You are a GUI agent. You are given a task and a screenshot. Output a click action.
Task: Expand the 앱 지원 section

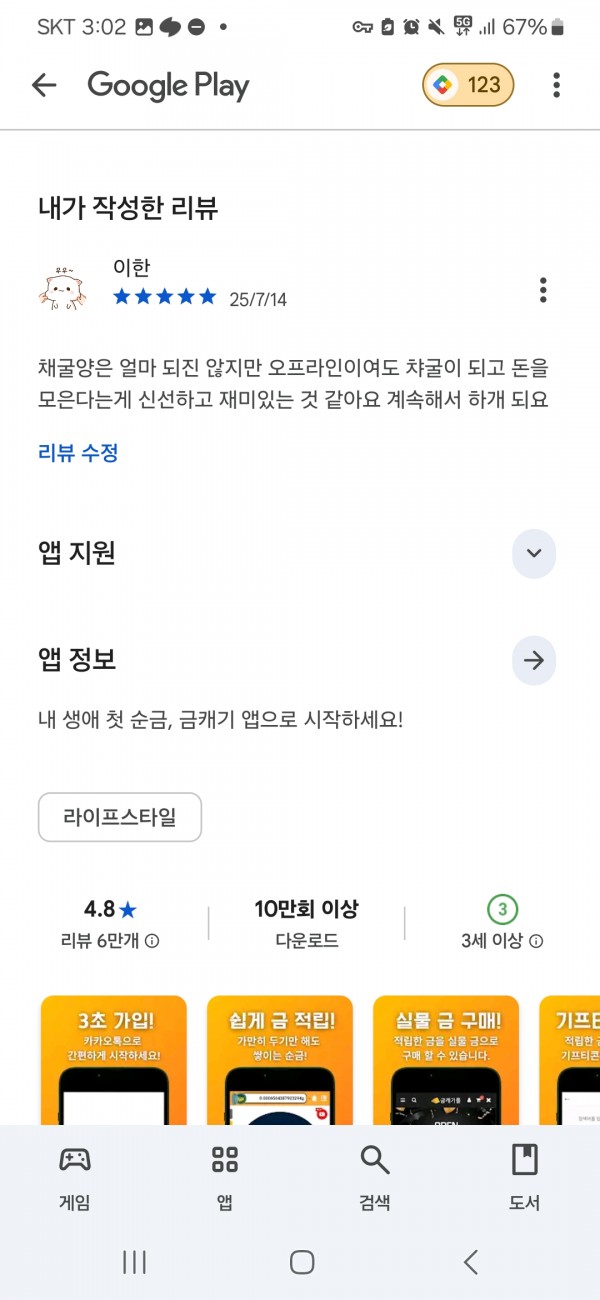click(x=534, y=553)
